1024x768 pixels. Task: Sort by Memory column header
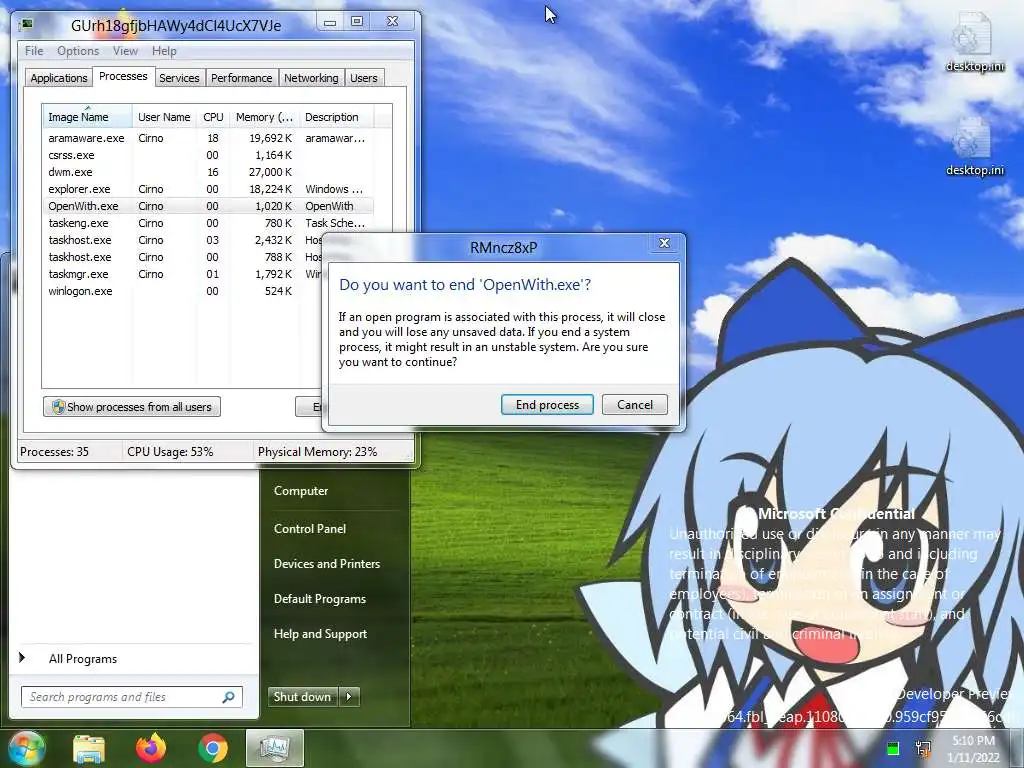(x=264, y=117)
